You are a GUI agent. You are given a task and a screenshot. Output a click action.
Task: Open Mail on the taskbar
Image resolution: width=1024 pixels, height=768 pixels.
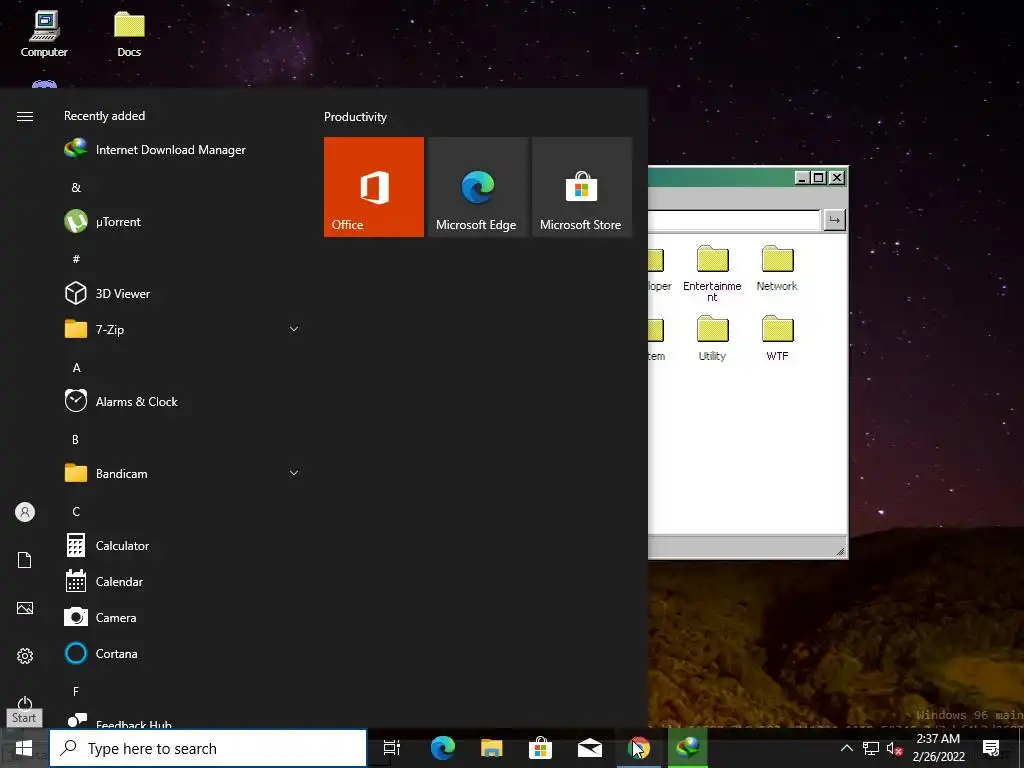pos(590,748)
